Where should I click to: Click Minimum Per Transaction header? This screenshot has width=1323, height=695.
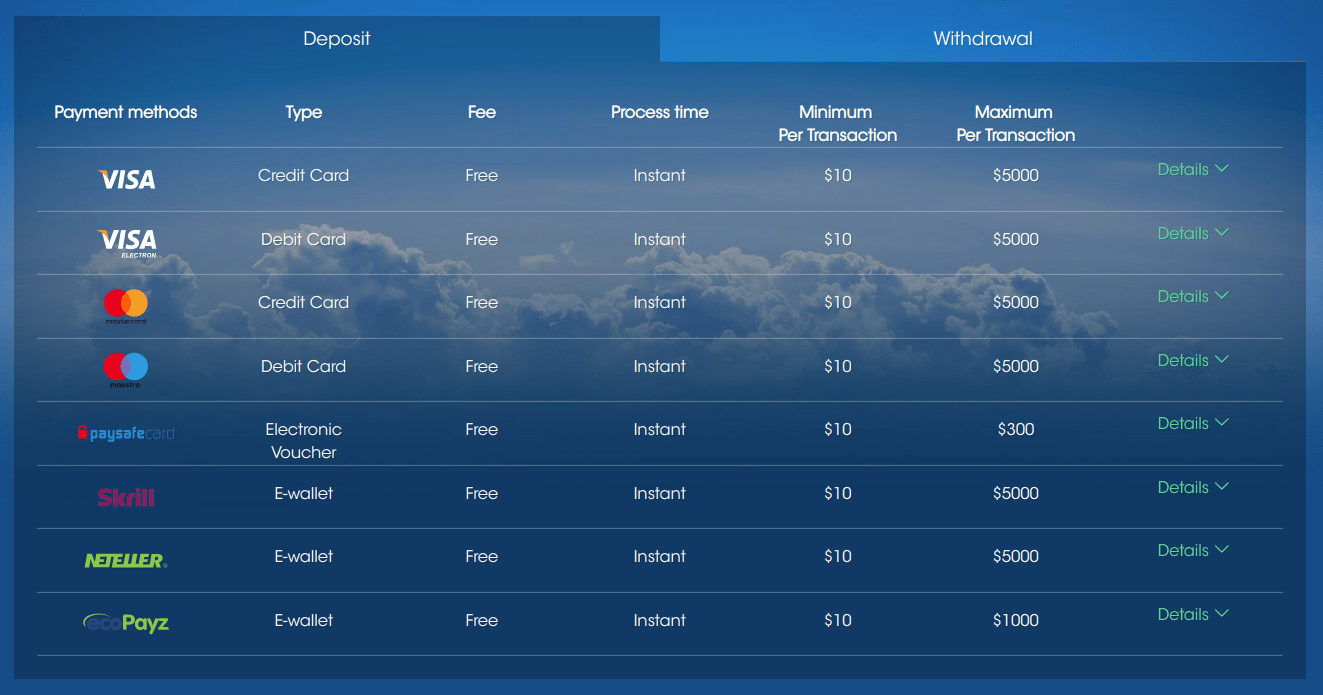838,123
